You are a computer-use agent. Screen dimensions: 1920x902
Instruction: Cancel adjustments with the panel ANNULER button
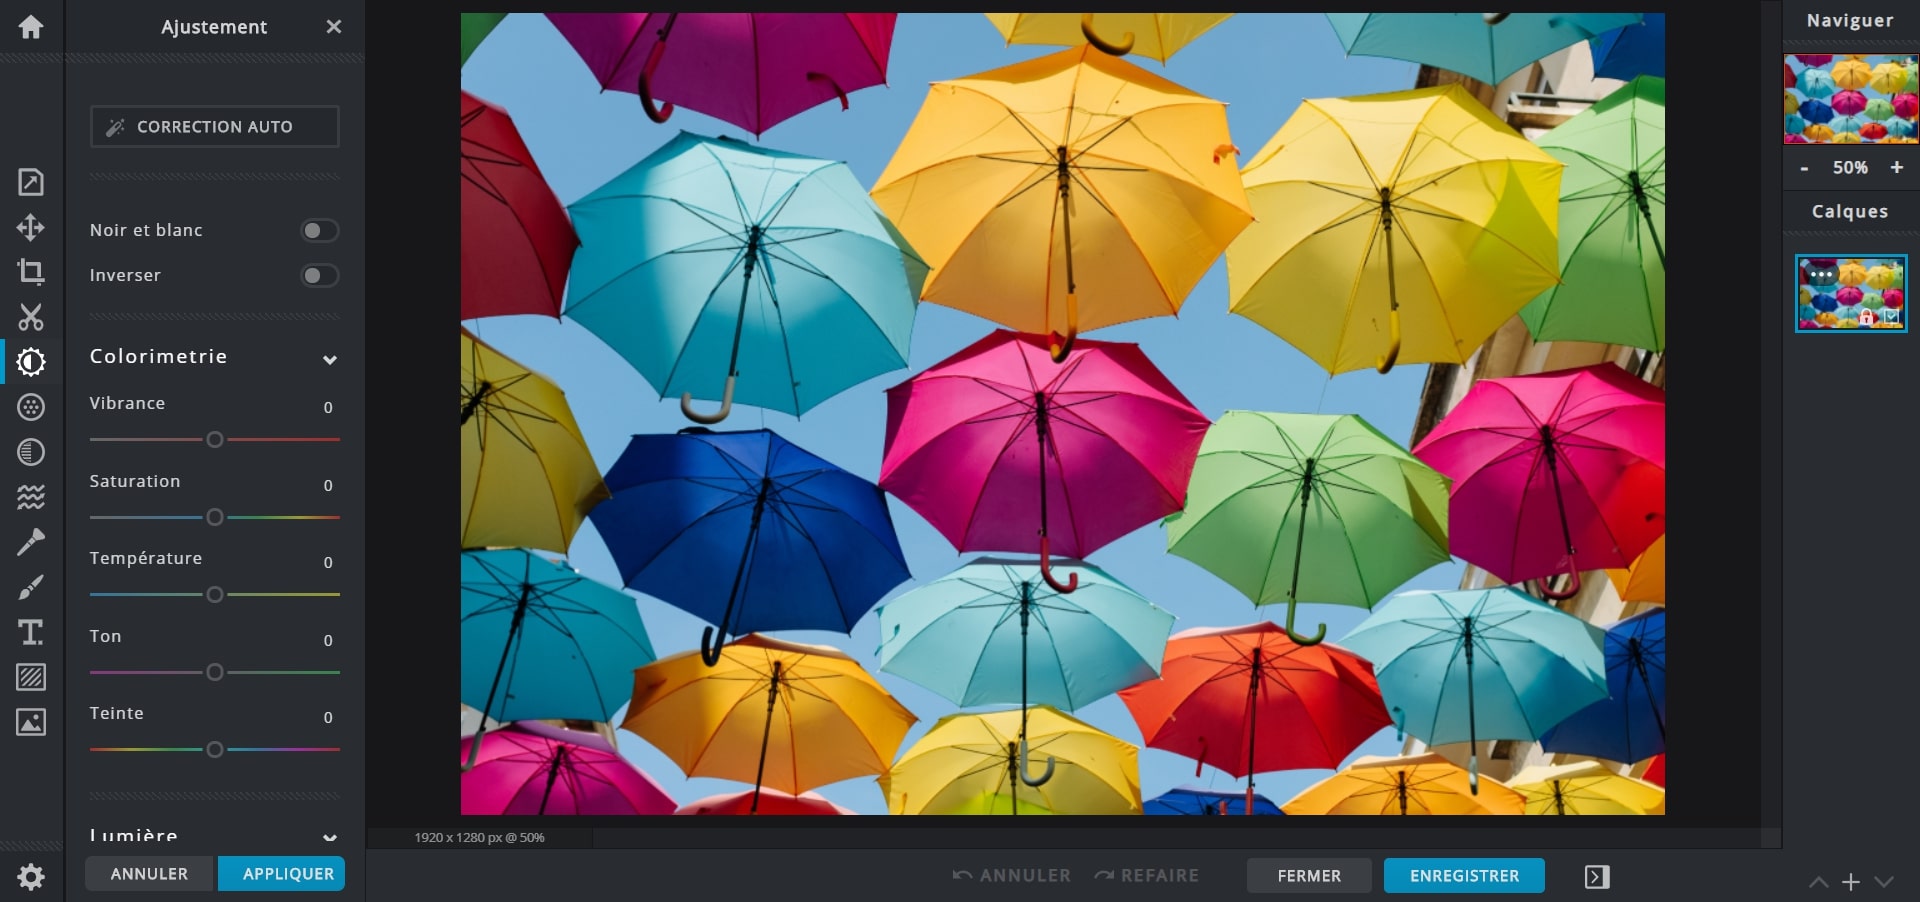150,874
